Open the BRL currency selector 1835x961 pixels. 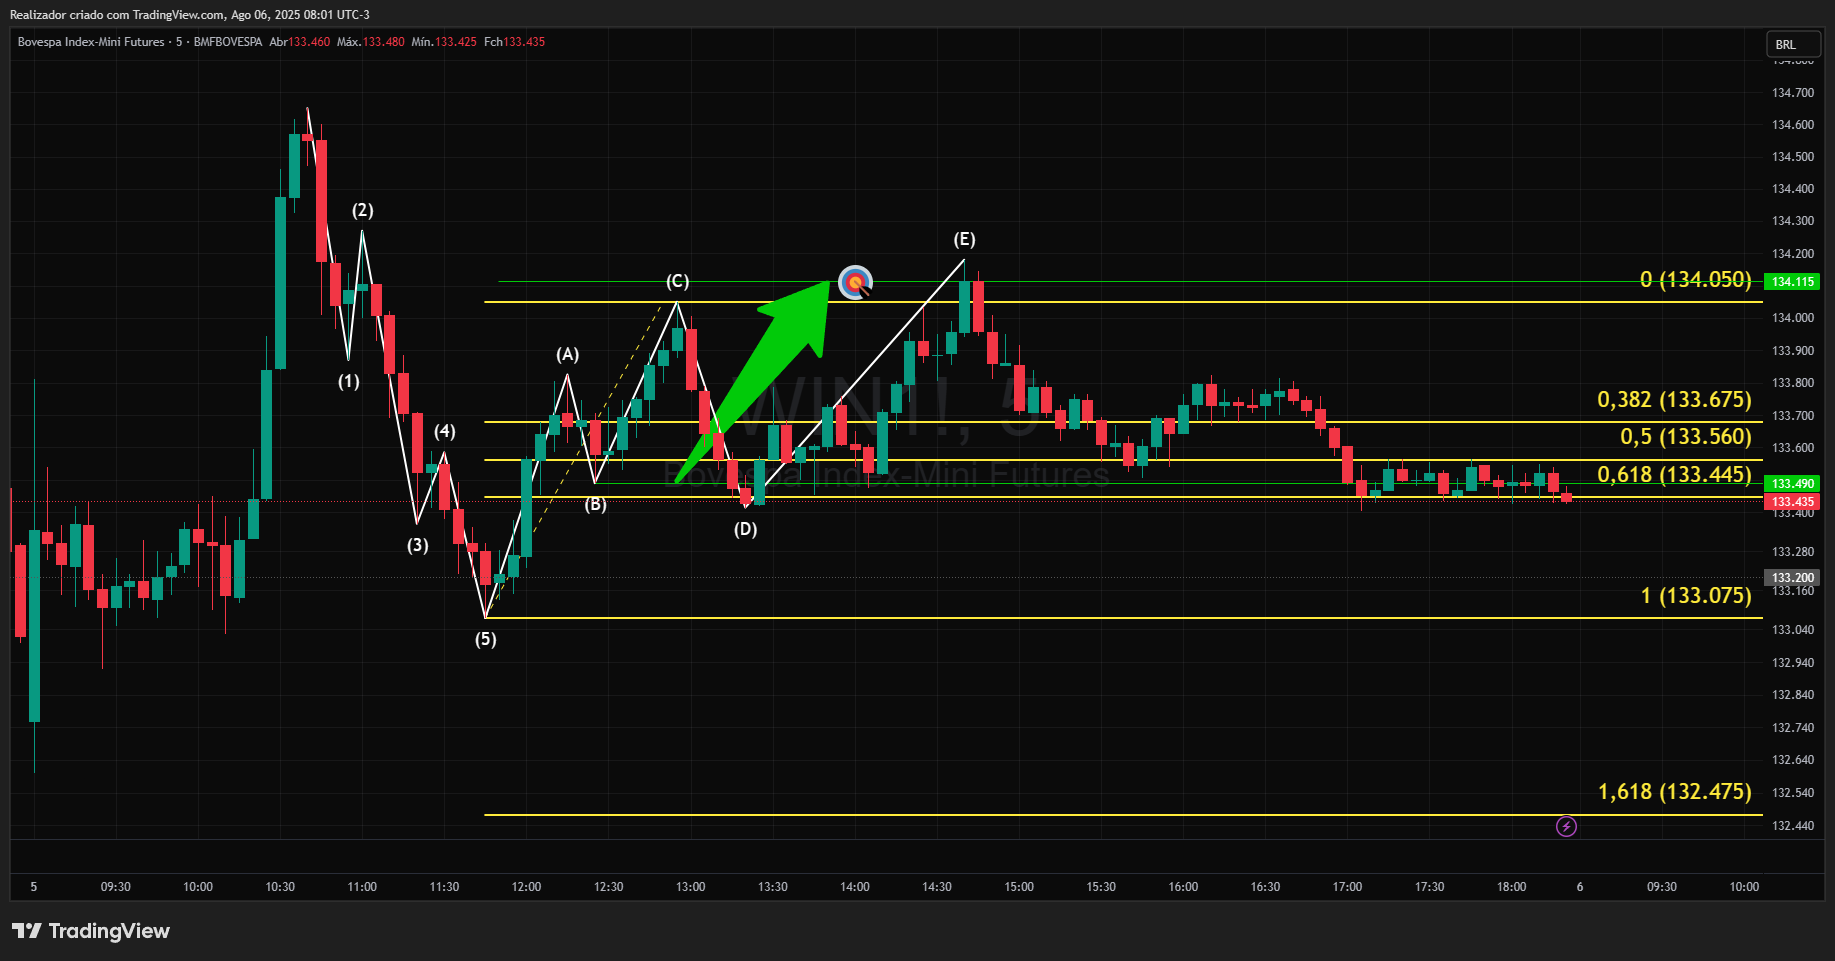[1793, 44]
